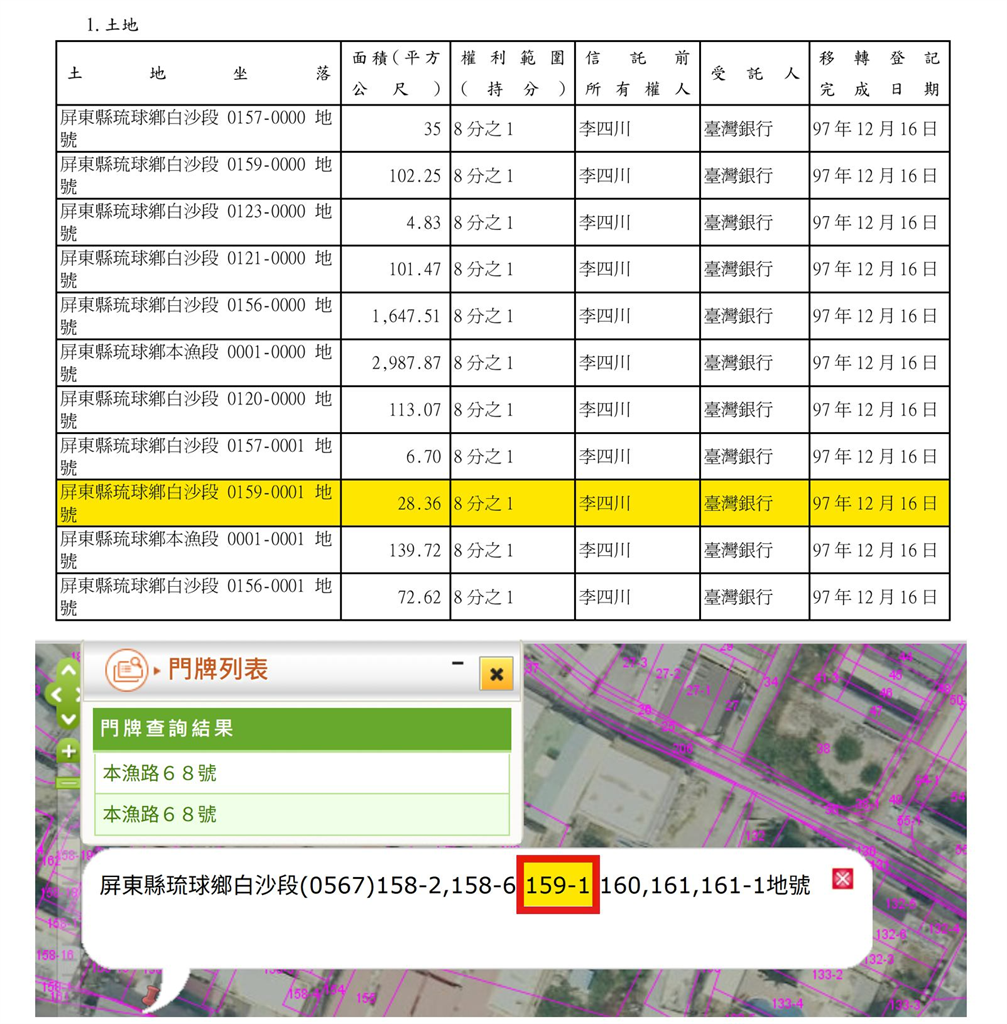Select the map zoom out minus icon
Viewport: 1007px width, 1024px height.
pyautogui.click(x=67, y=784)
